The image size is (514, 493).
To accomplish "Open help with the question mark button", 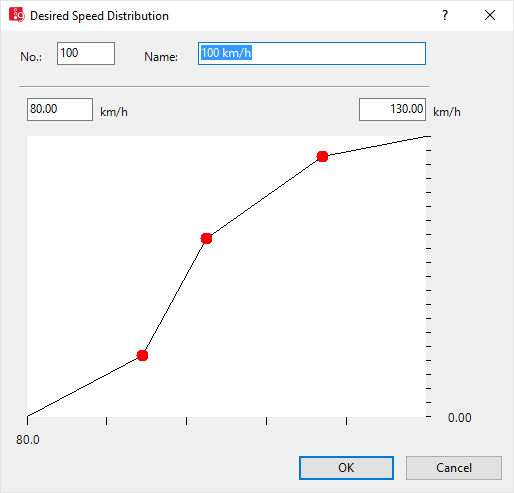I will (x=445, y=15).
